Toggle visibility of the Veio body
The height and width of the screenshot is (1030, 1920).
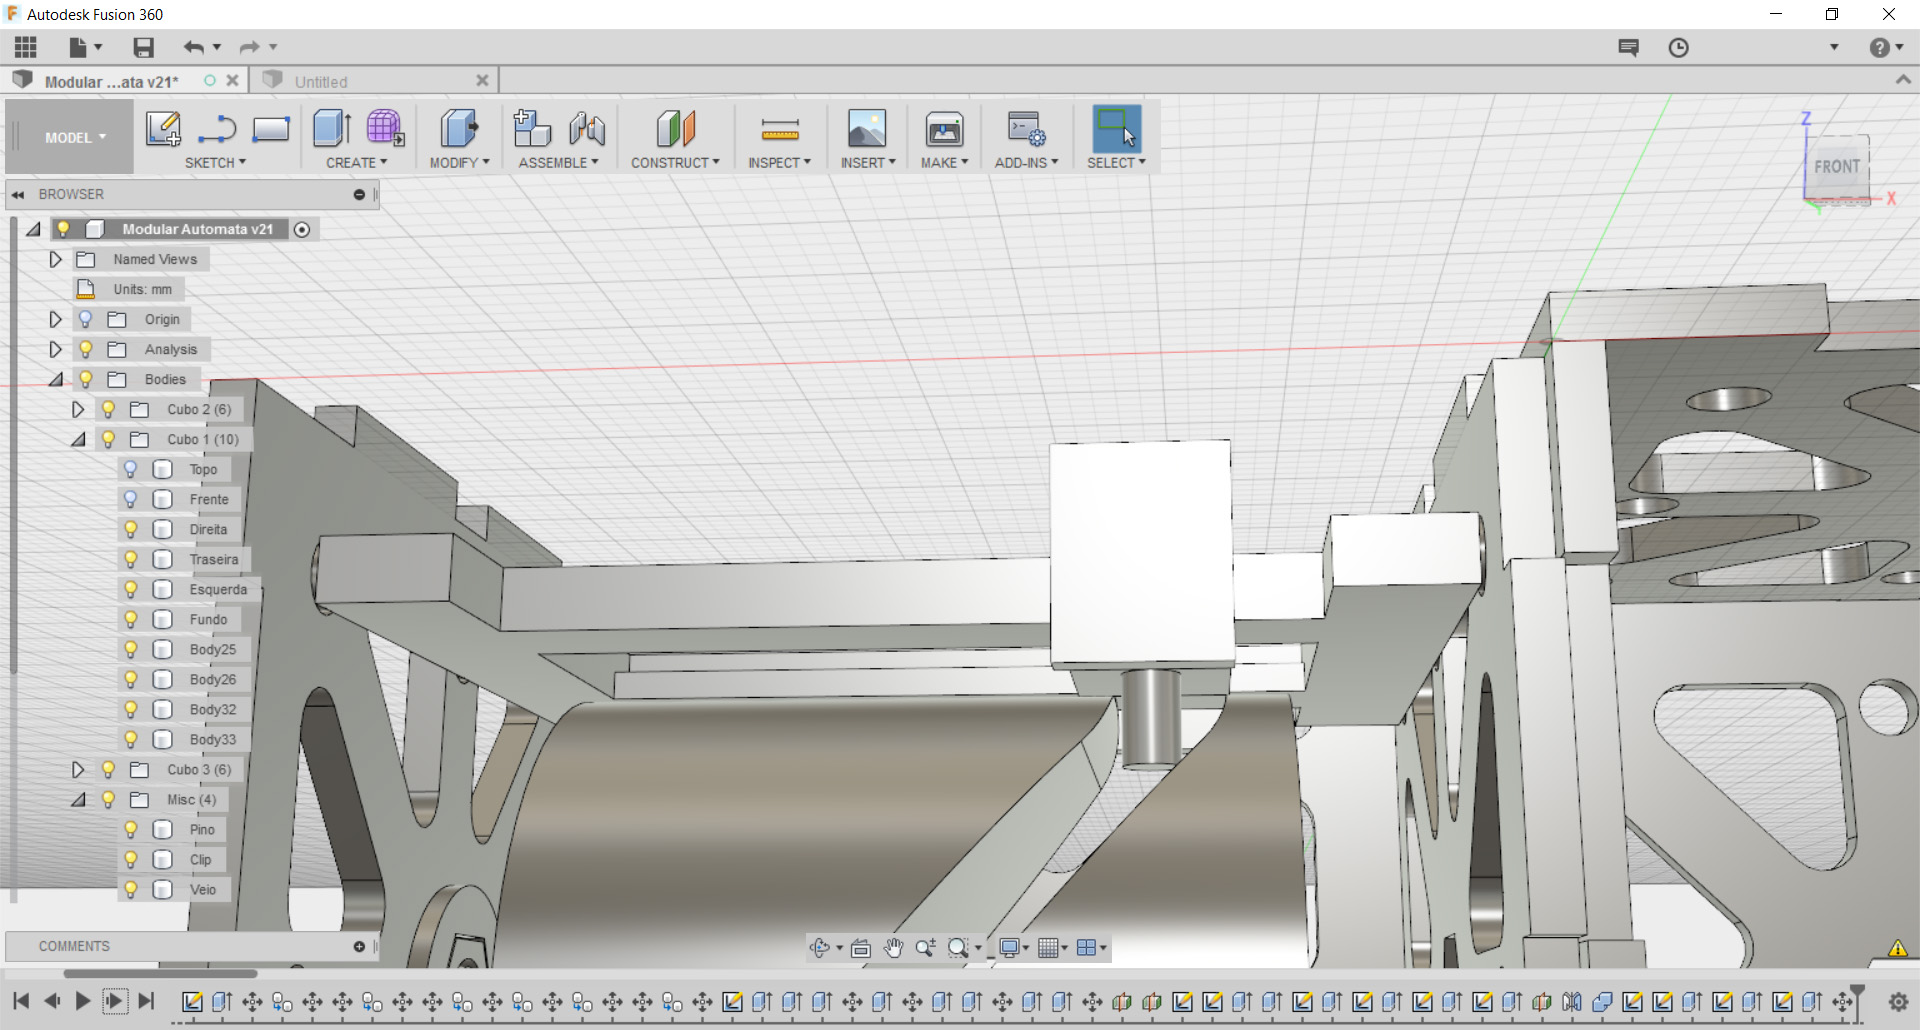point(130,889)
